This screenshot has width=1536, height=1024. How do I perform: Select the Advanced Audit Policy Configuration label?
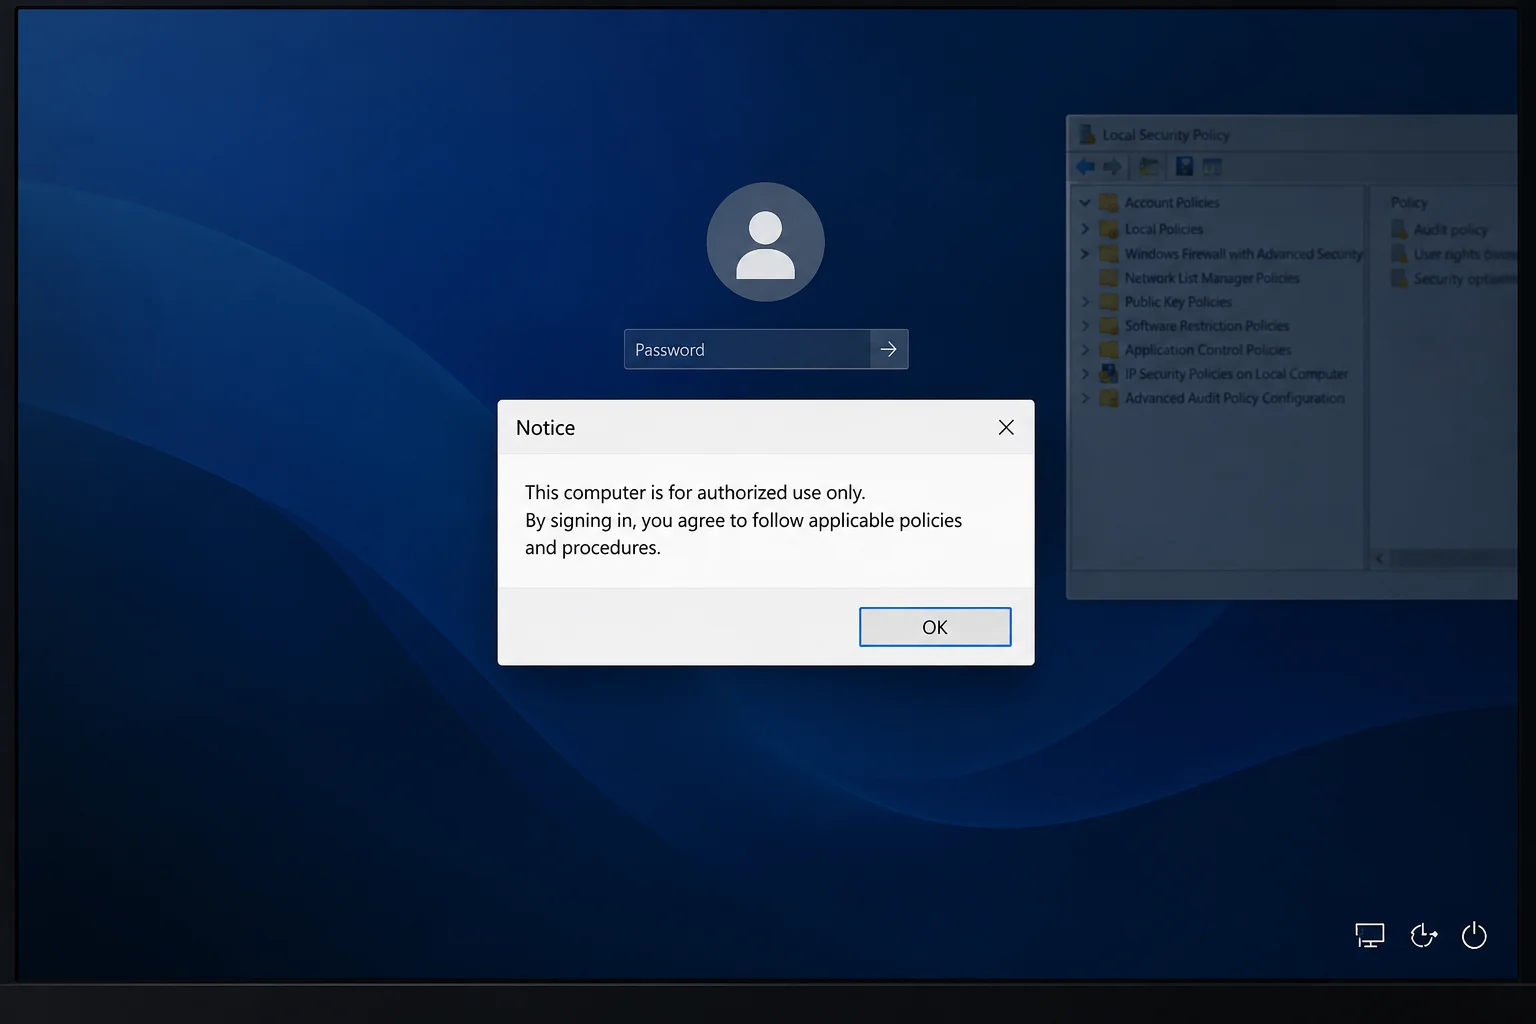pos(1234,398)
